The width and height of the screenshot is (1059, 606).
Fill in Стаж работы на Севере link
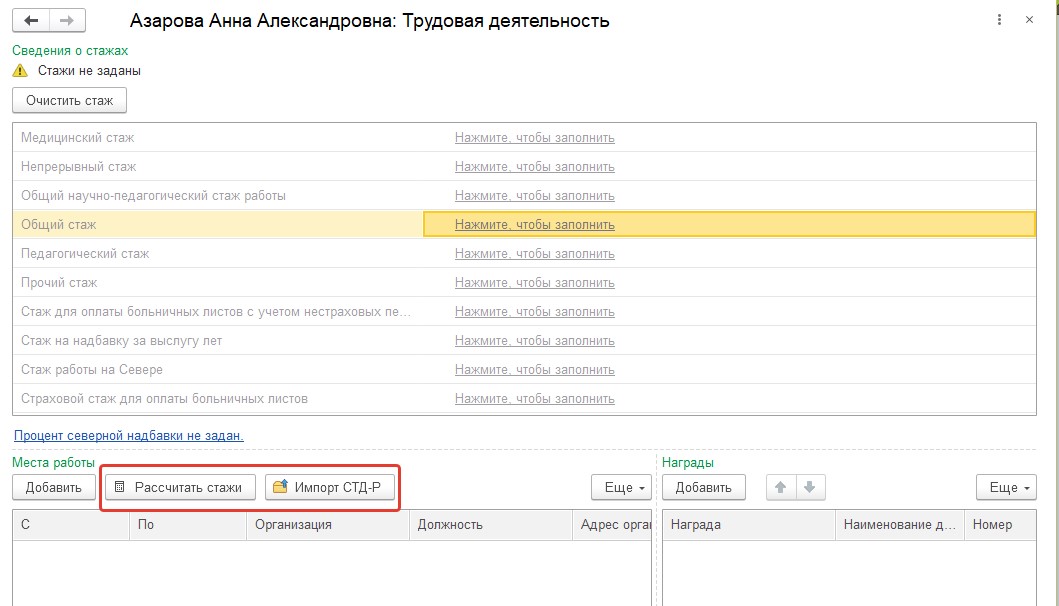tap(534, 370)
